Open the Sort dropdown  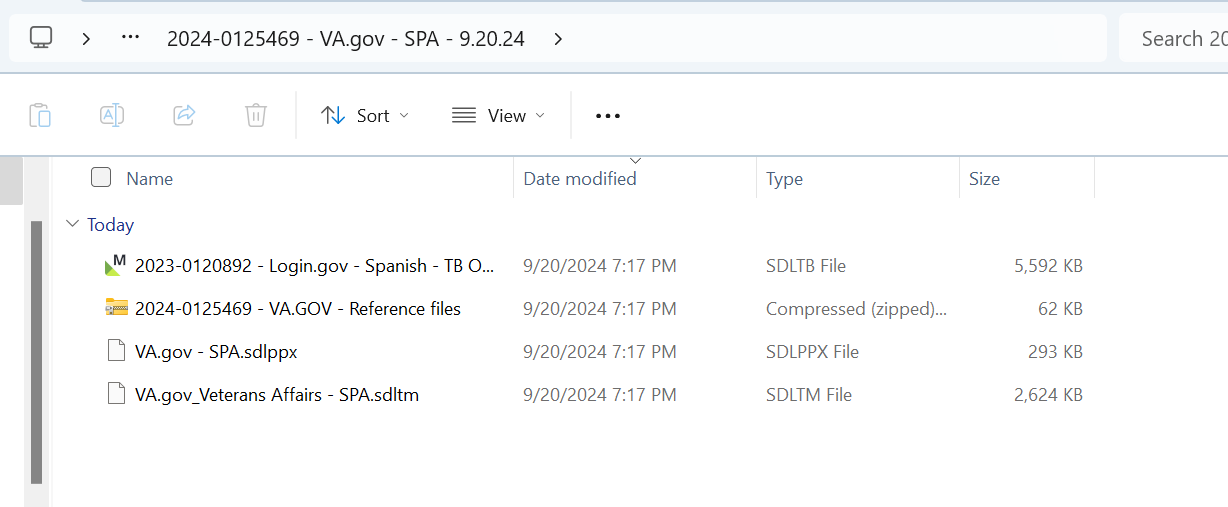[x=365, y=116]
